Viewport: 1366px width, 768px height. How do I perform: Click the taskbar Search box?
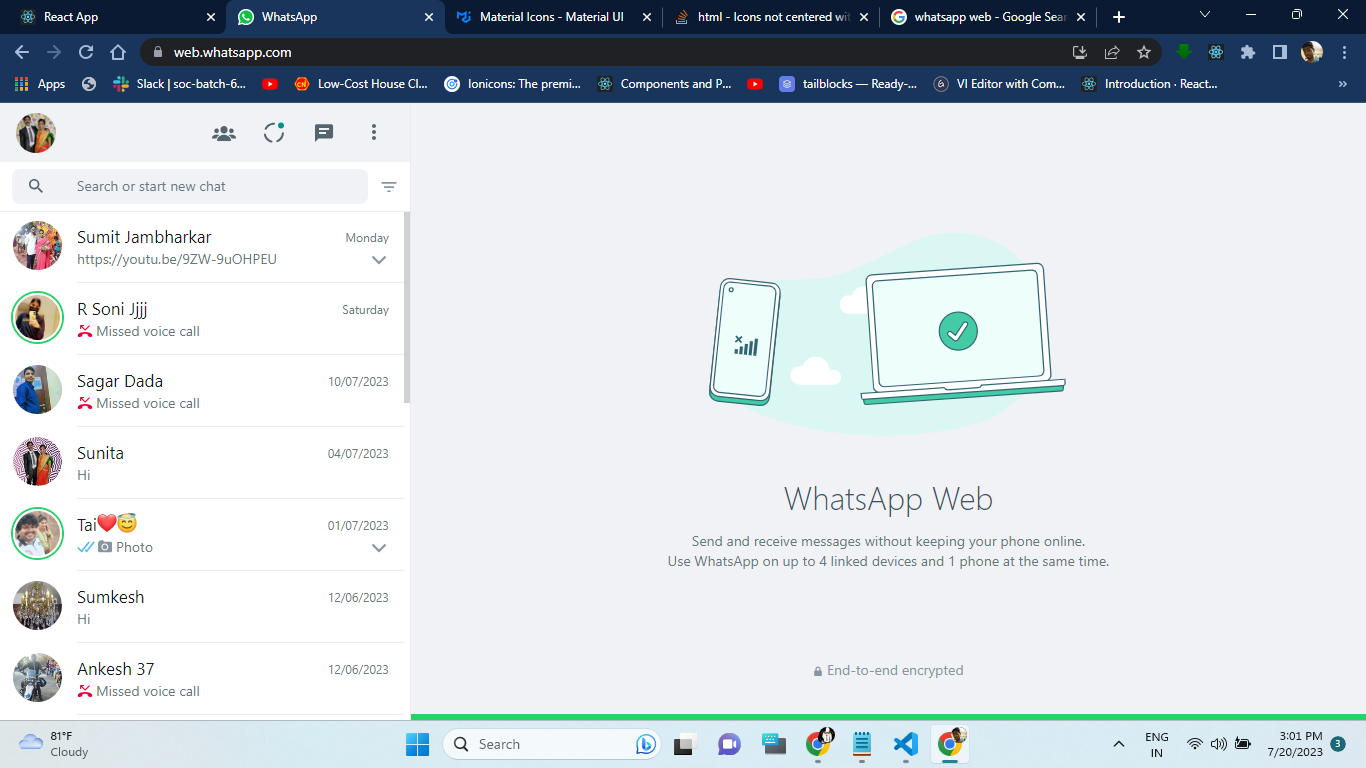tap(551, 744)
